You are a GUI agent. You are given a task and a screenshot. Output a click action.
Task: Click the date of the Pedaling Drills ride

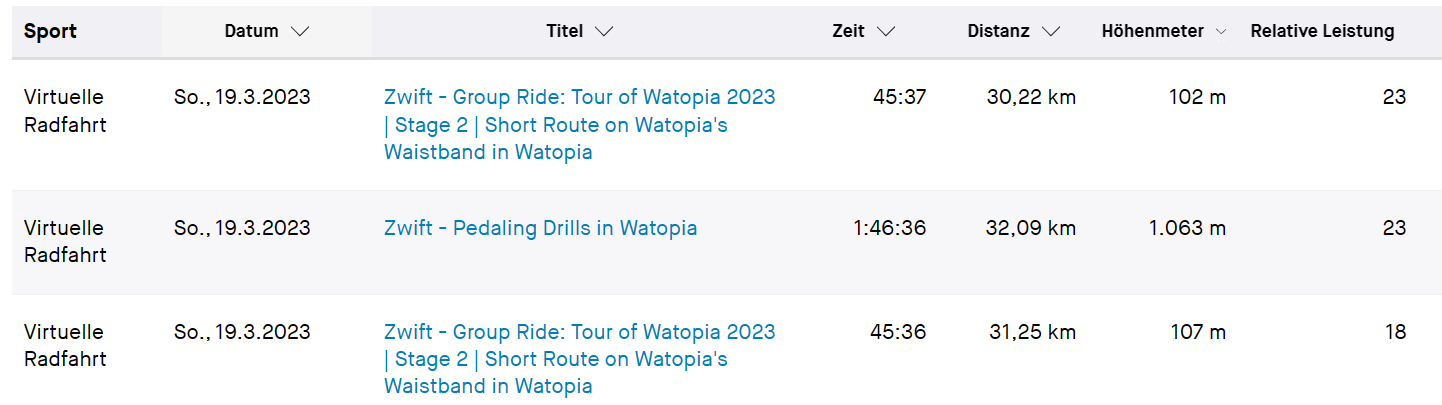click(x=242, y=228)
